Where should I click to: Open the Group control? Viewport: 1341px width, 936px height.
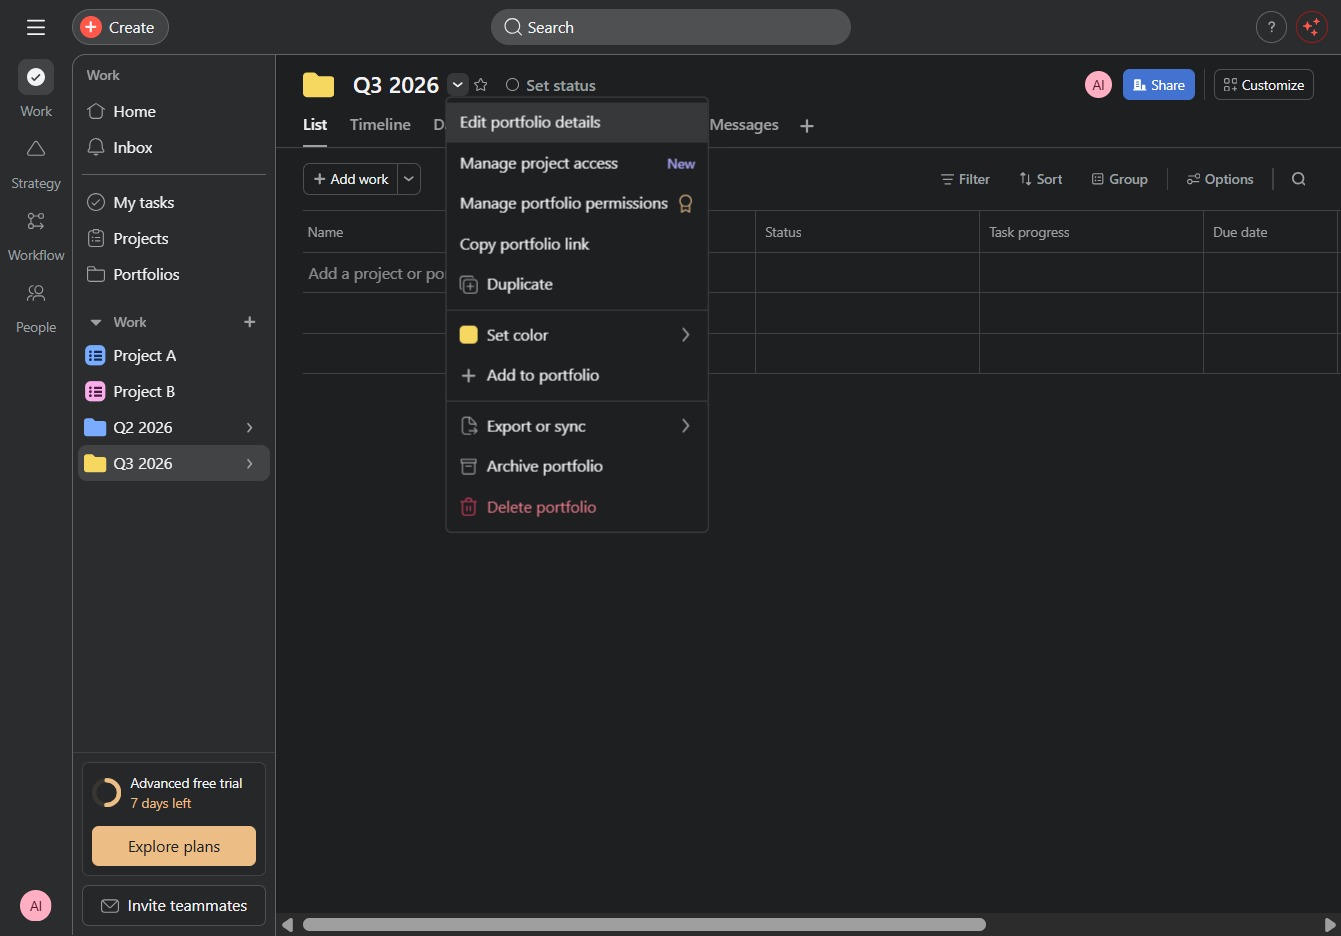pos(1119,179)
